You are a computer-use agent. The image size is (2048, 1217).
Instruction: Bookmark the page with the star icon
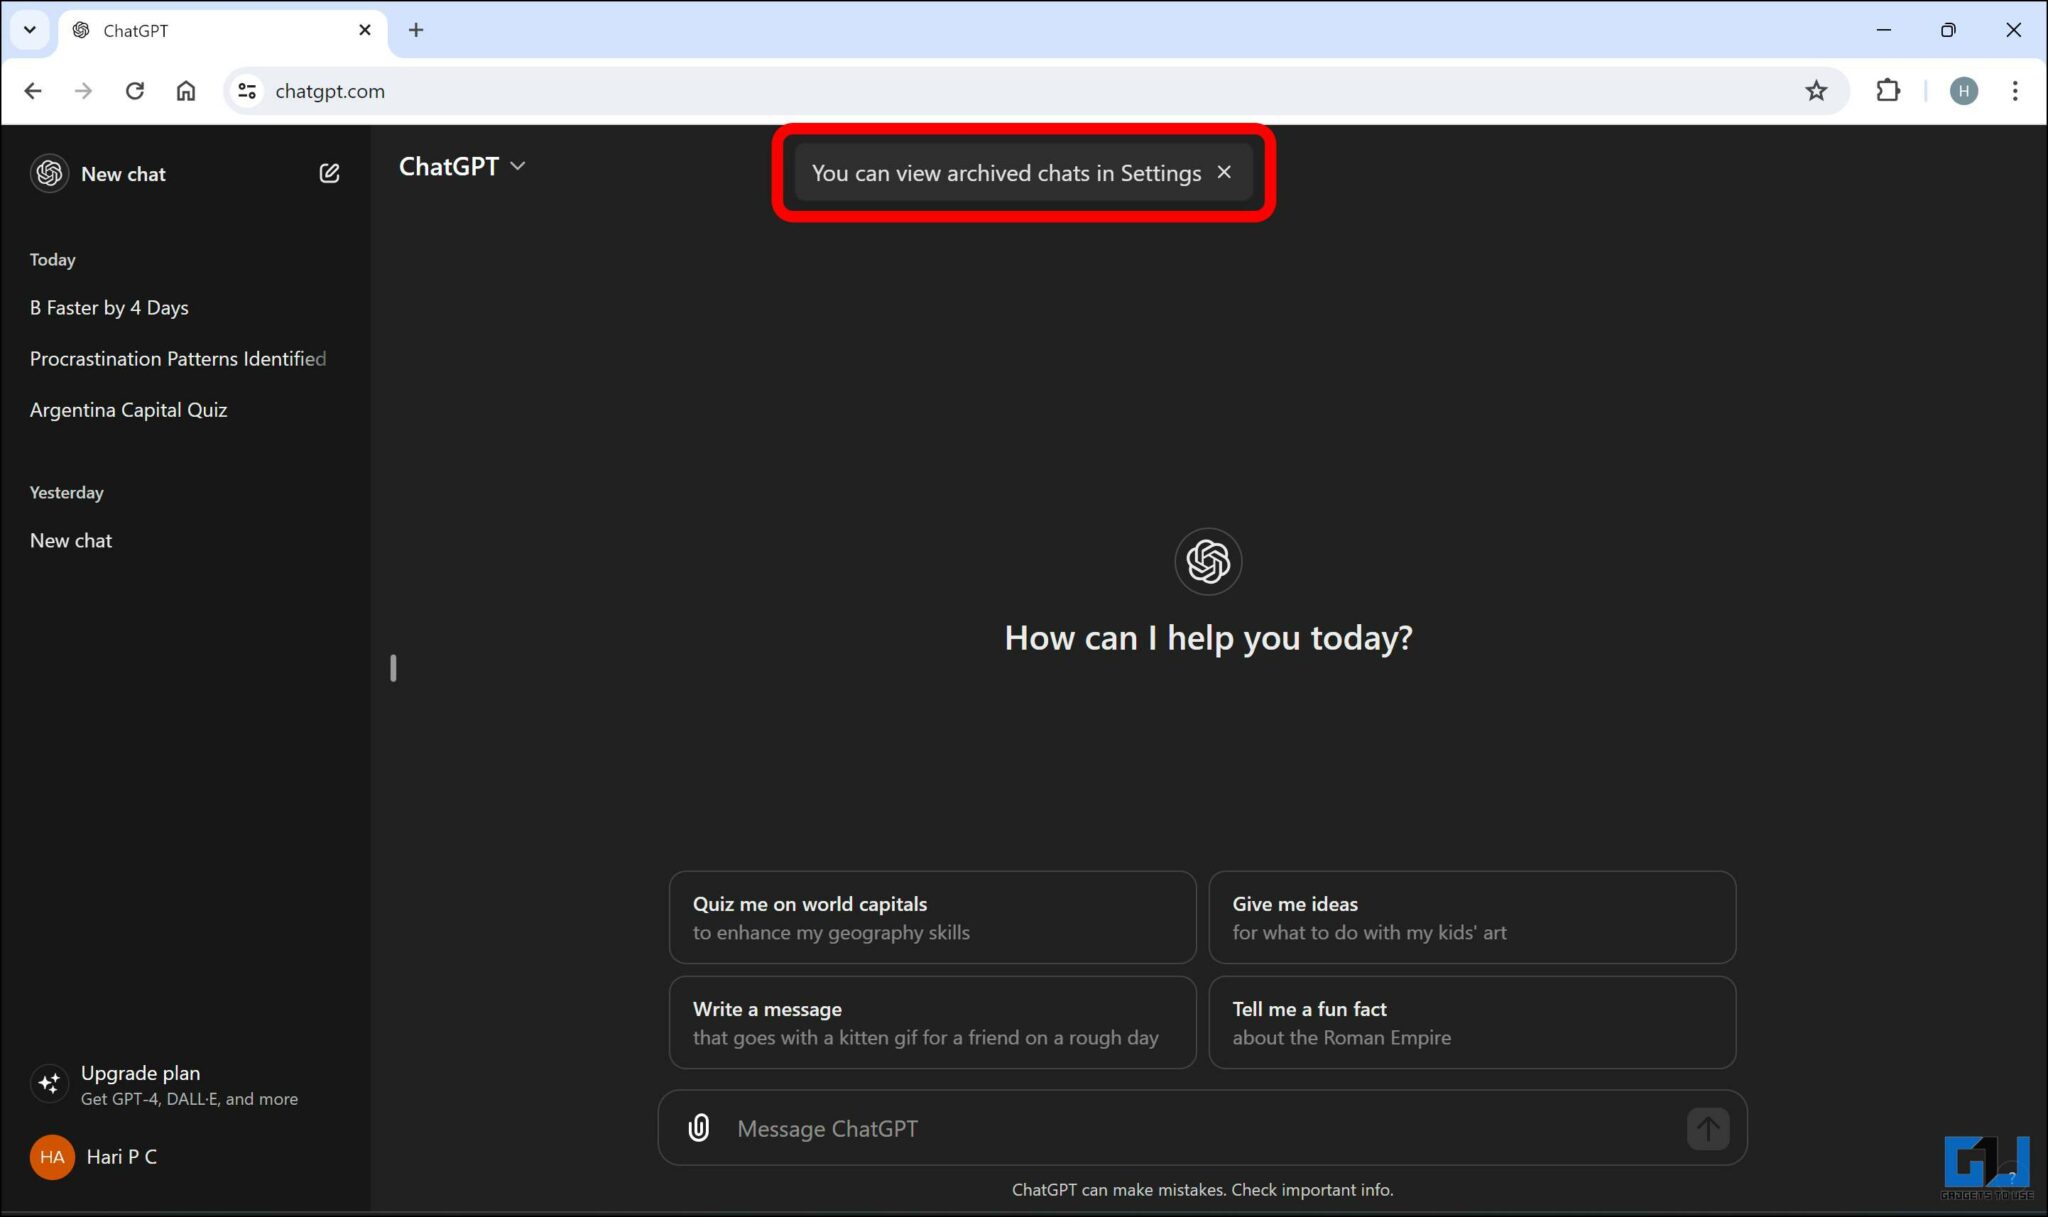(x=1817, y=91)
